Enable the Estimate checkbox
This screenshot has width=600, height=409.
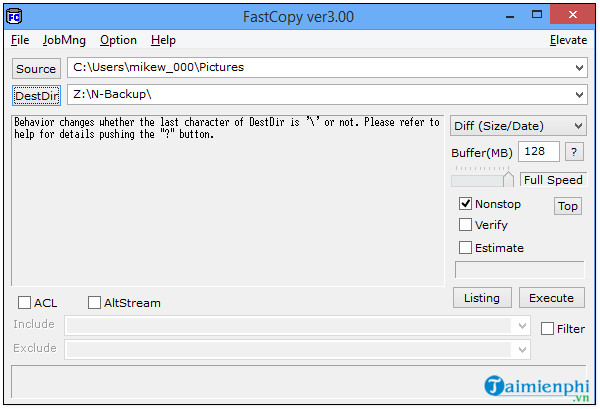465,248
